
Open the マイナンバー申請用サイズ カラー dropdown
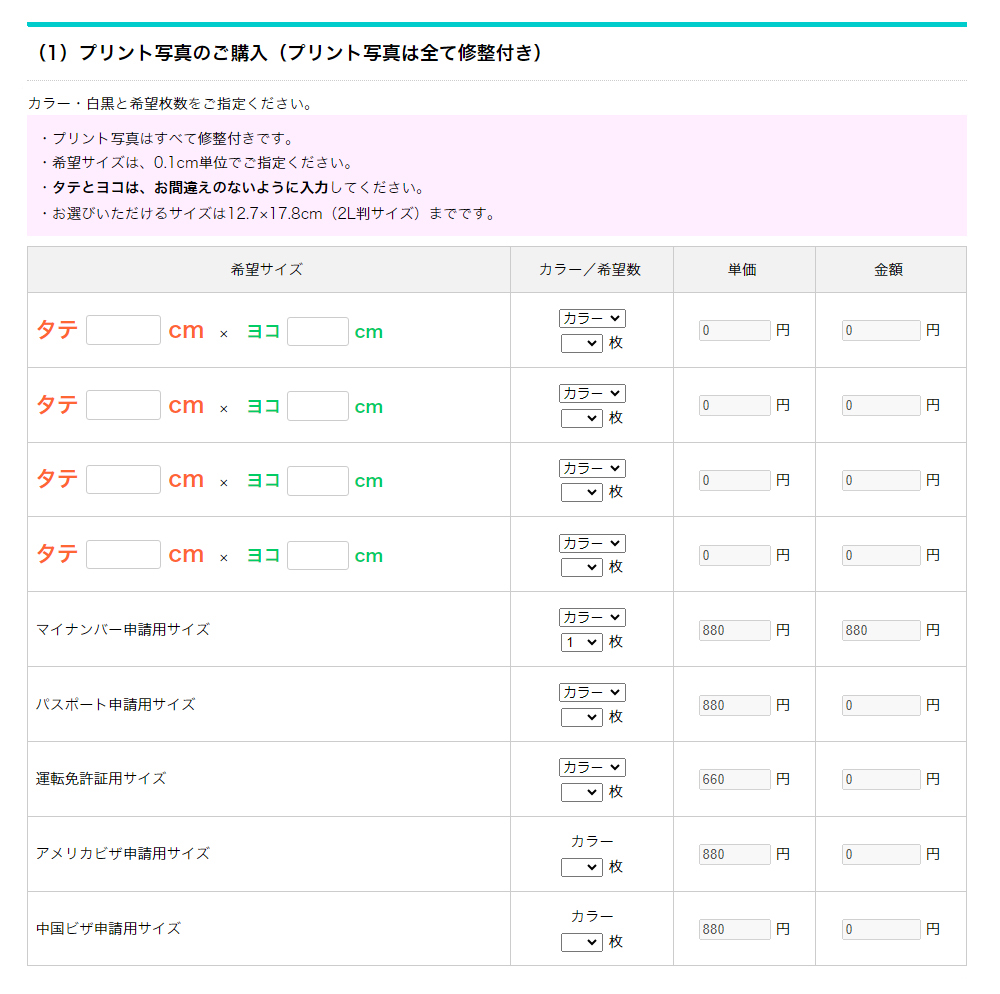pos(592,617)
